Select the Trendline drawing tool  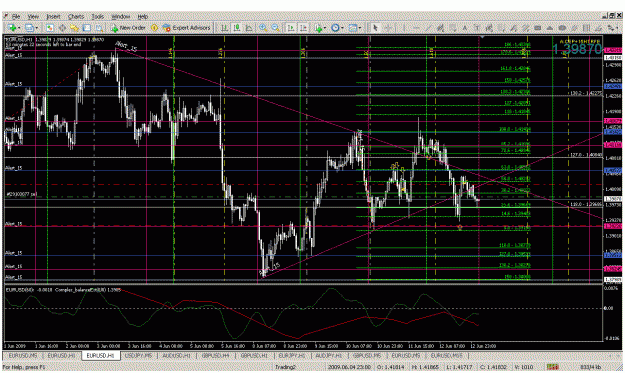pyautogui.click(x=428, y=28)
